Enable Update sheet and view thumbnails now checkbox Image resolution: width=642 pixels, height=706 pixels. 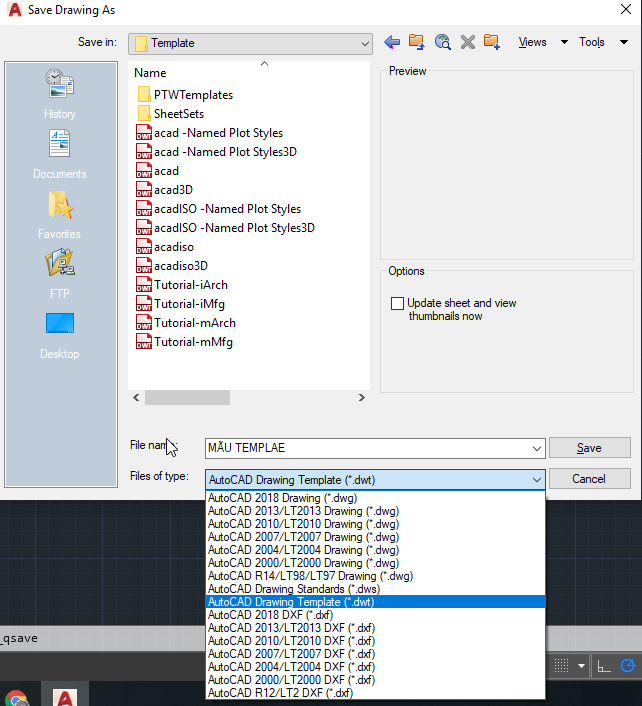(x=397, y=303)
